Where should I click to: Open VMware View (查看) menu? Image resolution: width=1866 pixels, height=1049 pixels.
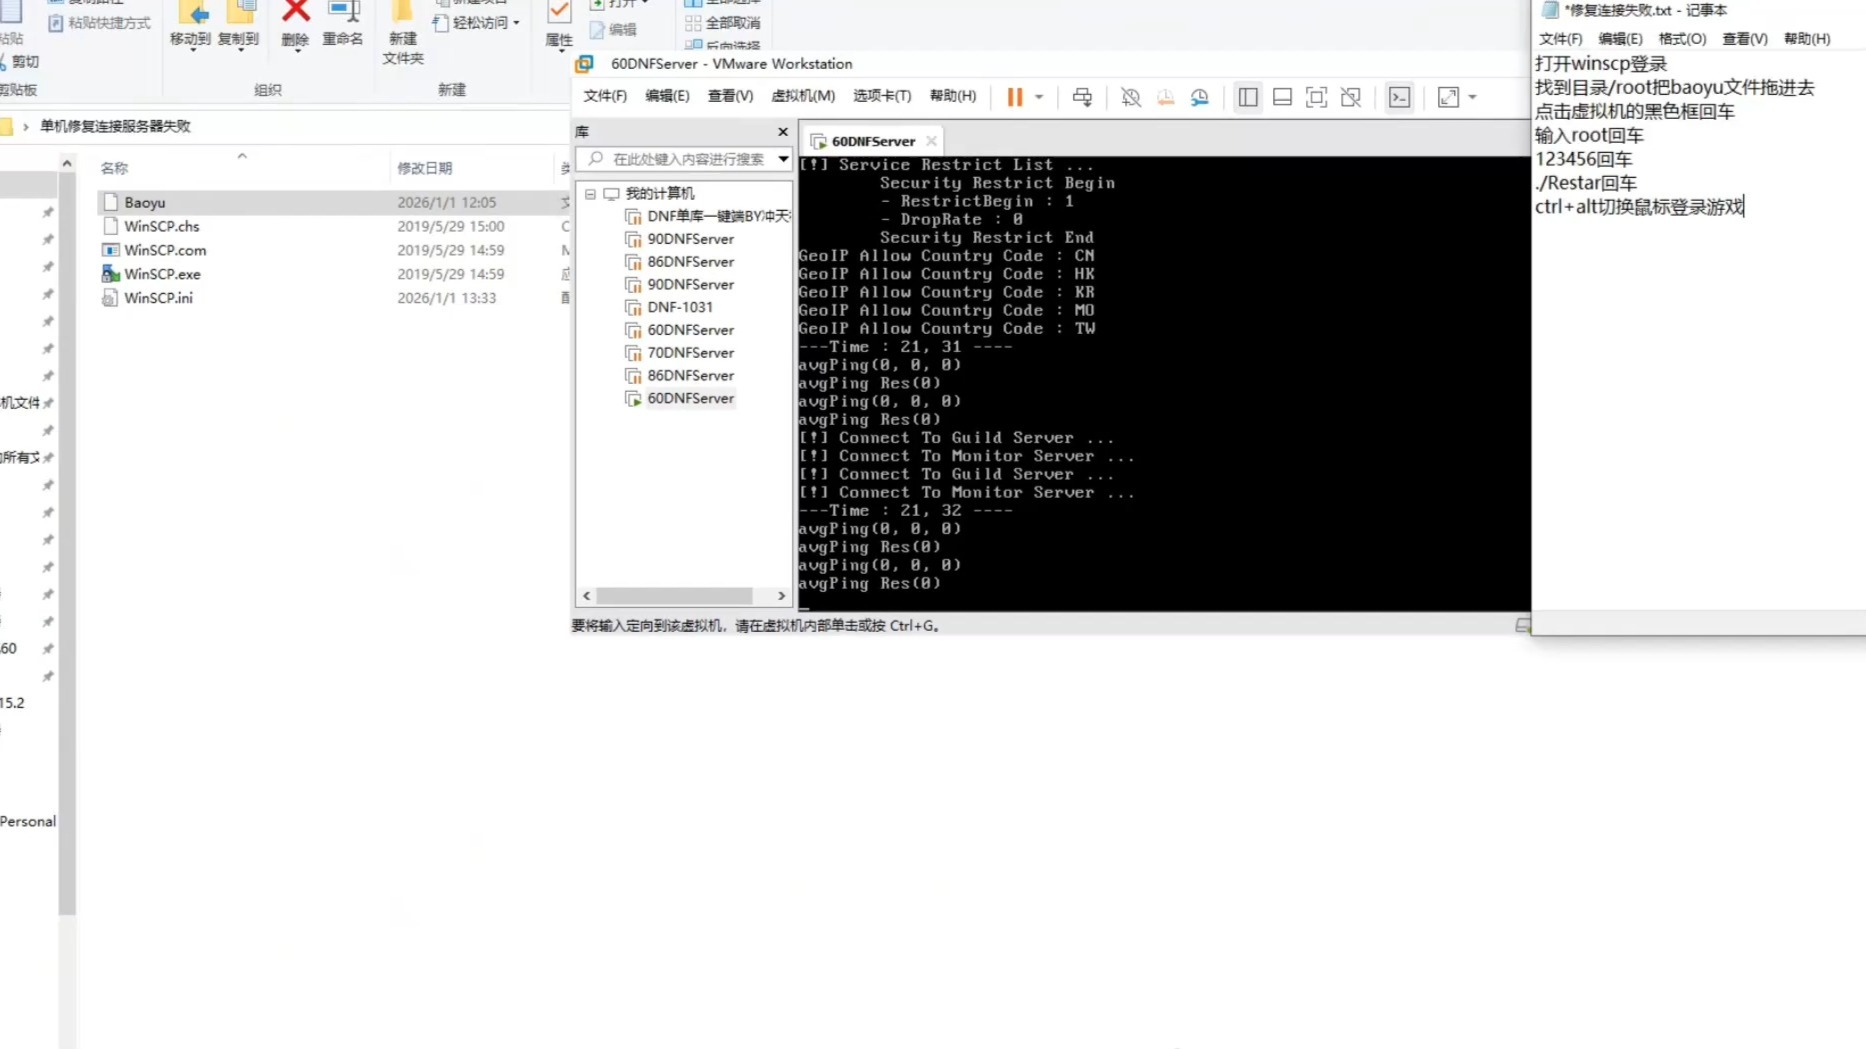click(x=730, y=96)
